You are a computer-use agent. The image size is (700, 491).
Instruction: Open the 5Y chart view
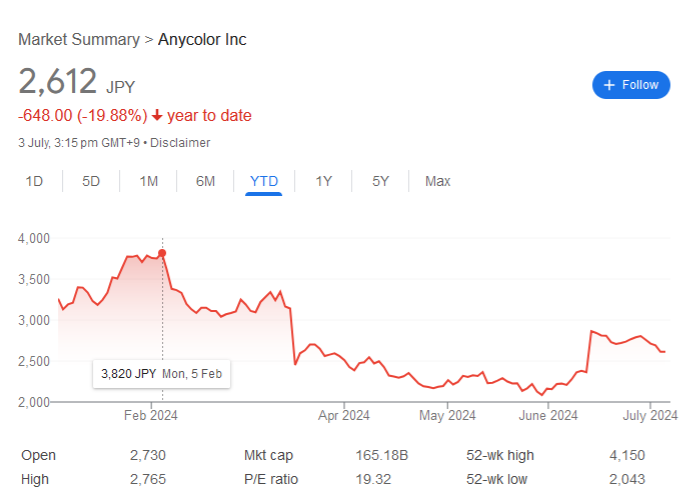pos(380,181)
